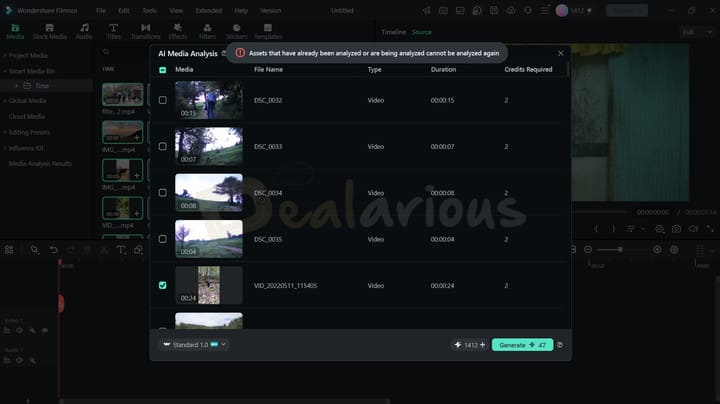
Task: Click the user avatar in title bar
Action: click(x=562, y=11)
